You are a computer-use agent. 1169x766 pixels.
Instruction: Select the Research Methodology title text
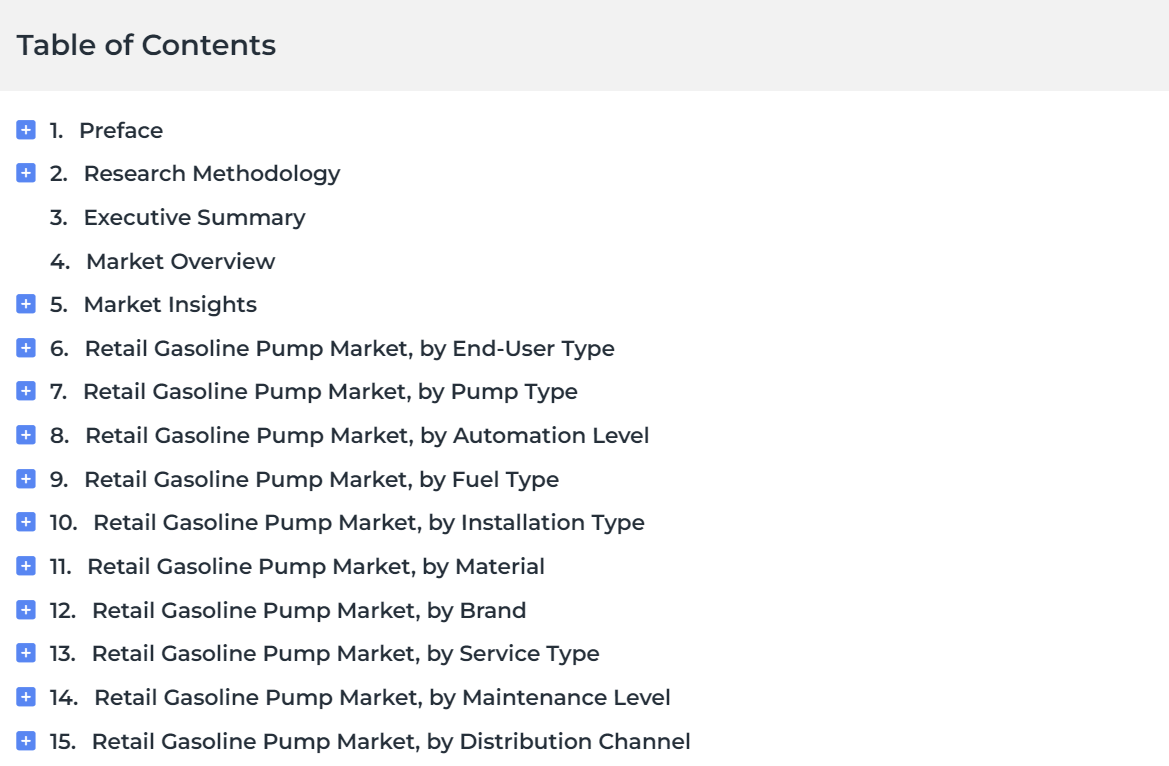[211, 173]
